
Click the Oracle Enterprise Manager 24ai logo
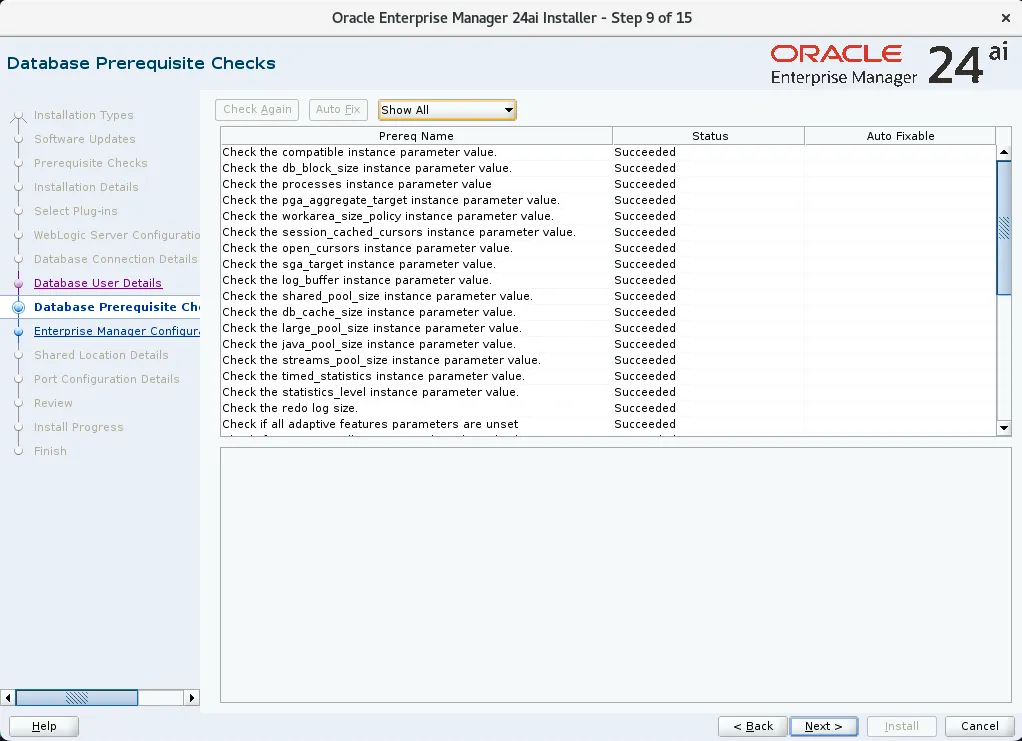(882, 62)
